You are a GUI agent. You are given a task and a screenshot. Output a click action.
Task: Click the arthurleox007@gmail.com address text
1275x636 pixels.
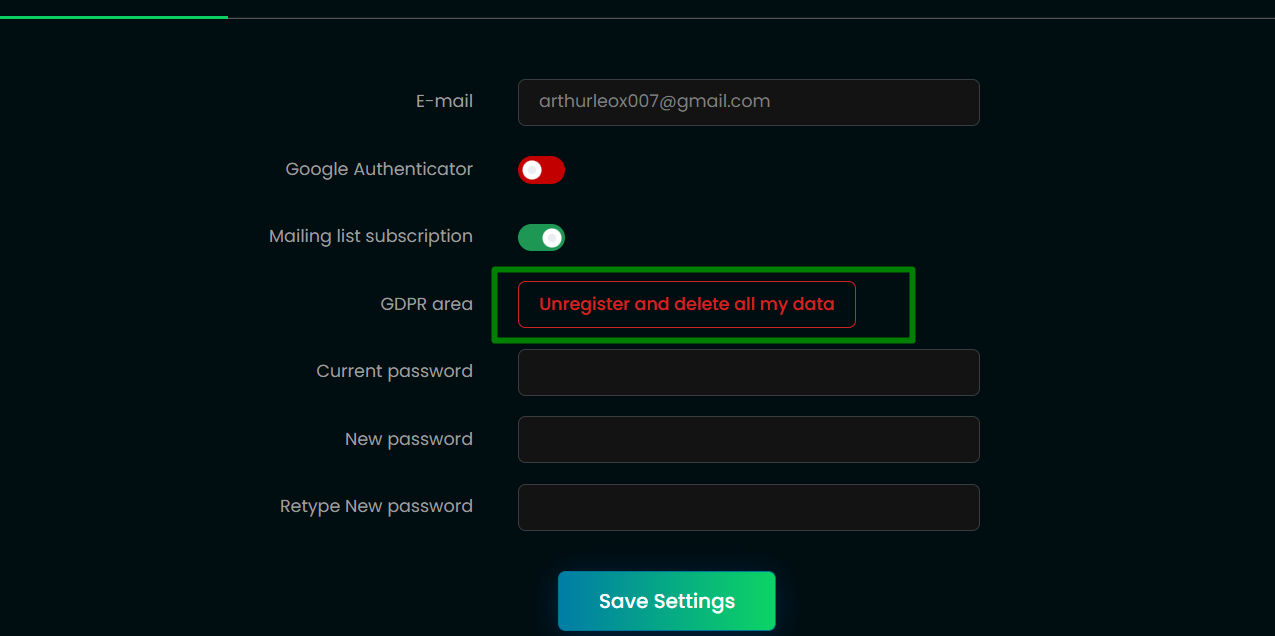click(x=654, y=102)
